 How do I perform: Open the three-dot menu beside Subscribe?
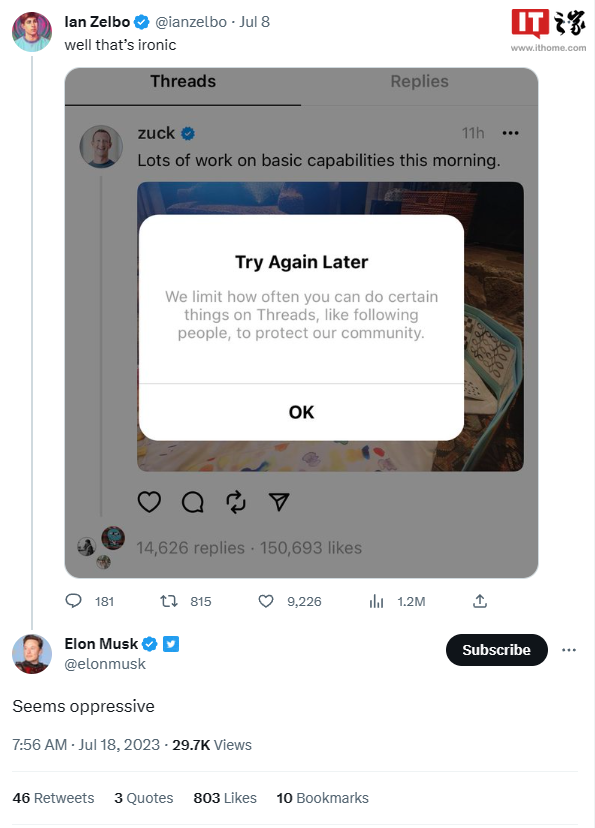click(x=569, y=650)
